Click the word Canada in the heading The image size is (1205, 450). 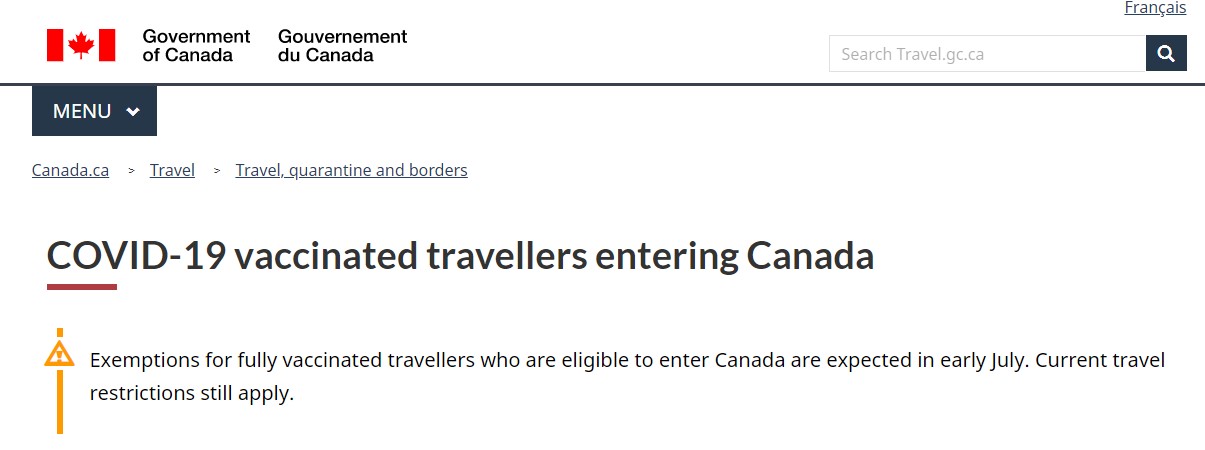point(810,257)
